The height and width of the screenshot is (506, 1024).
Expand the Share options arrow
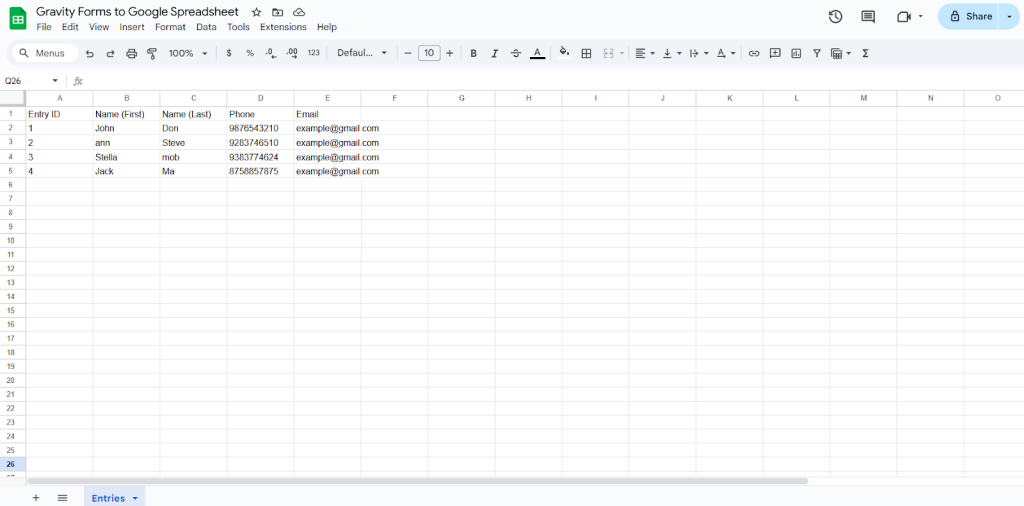[1010, 16]
